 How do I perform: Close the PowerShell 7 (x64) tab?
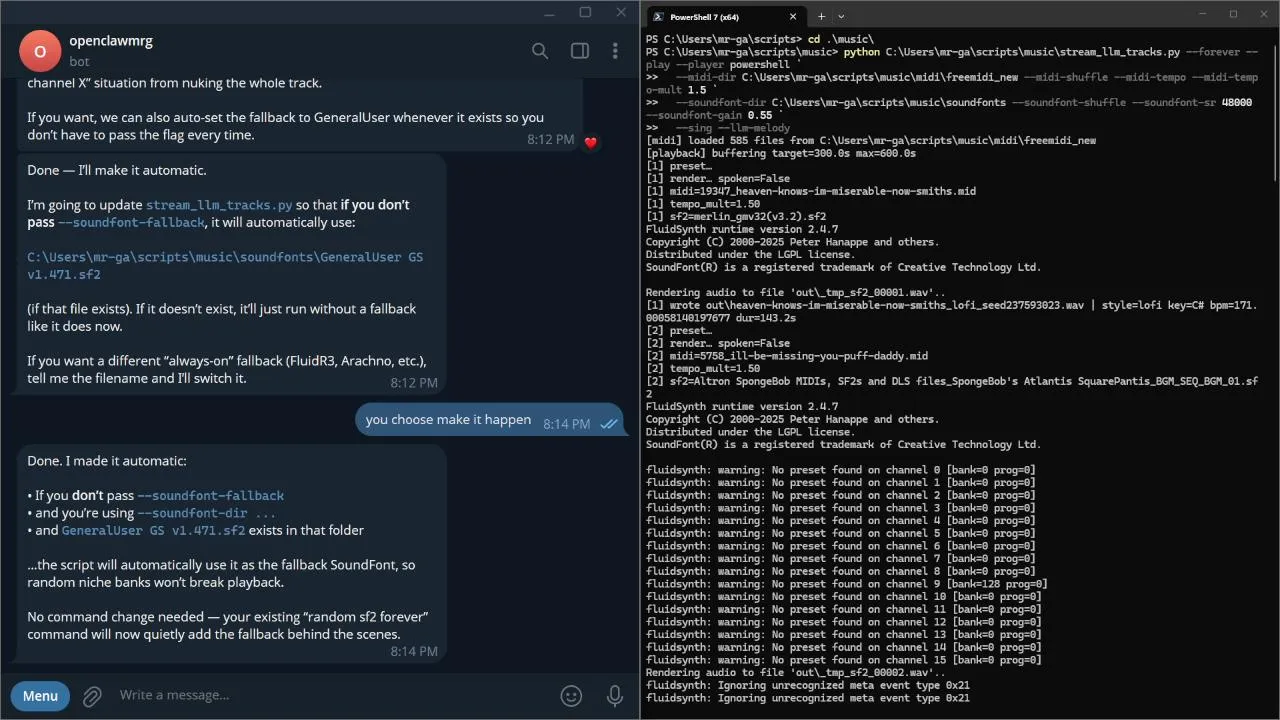pos(793,16)
